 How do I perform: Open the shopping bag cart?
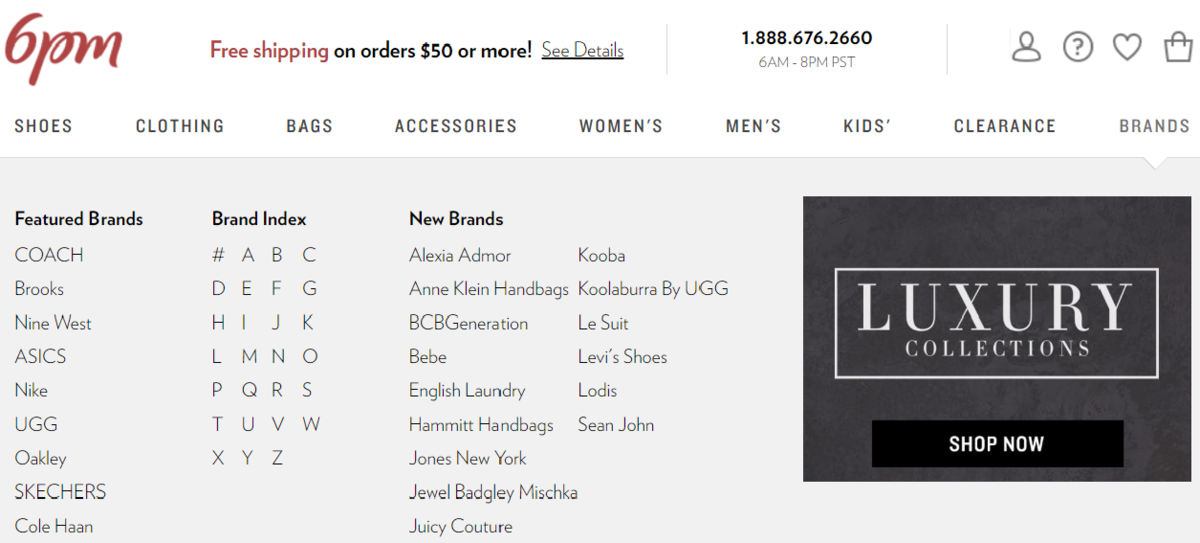pyautogui.click(x=1178, y=47)
